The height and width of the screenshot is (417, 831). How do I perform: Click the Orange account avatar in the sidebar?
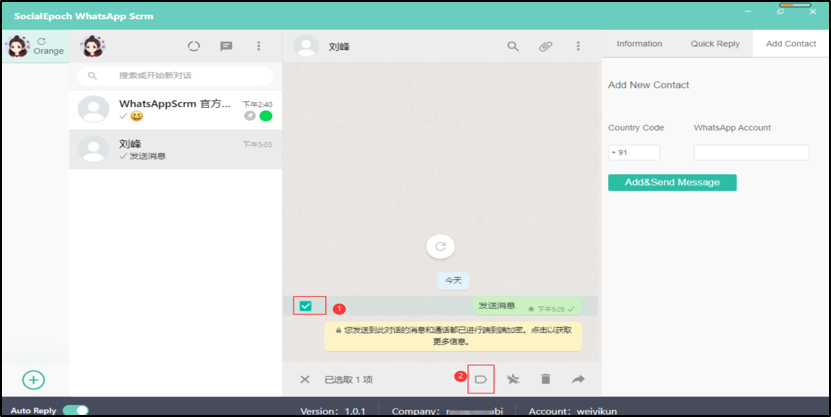(x=17, y=47)
